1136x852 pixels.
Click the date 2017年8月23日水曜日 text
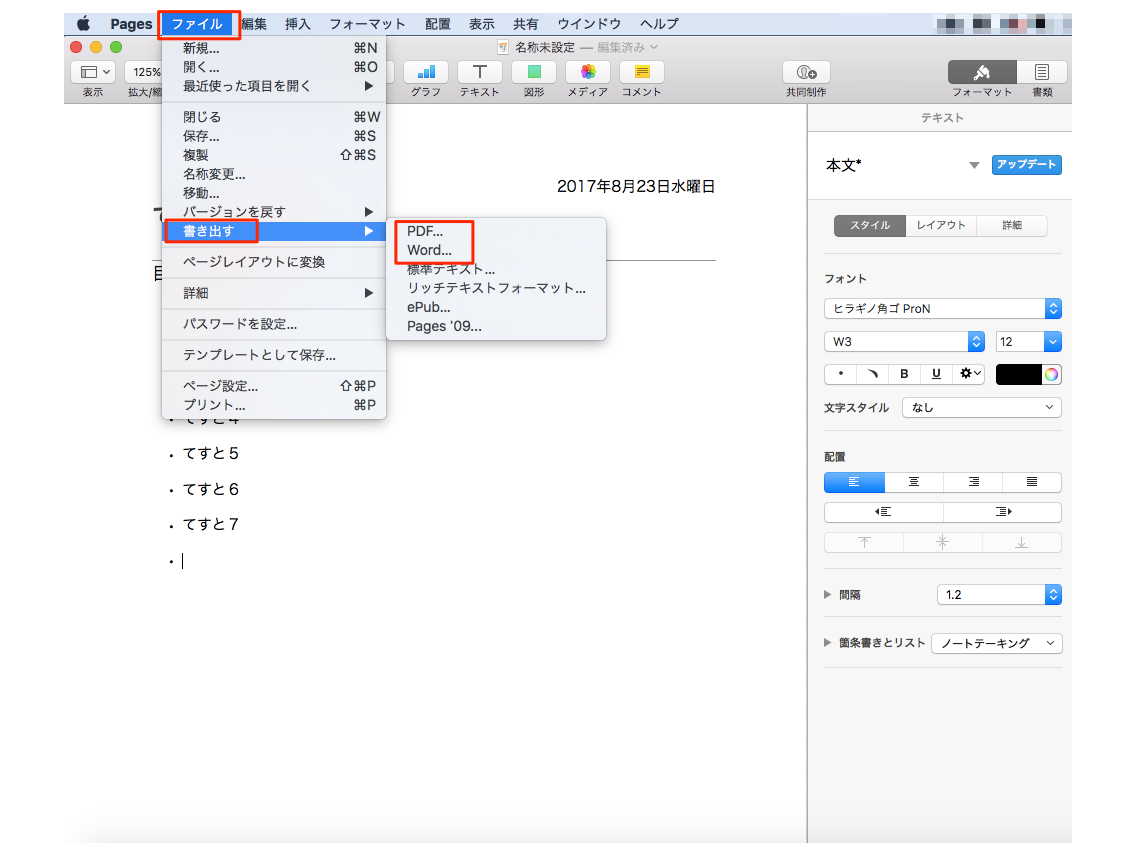[636, 186]
